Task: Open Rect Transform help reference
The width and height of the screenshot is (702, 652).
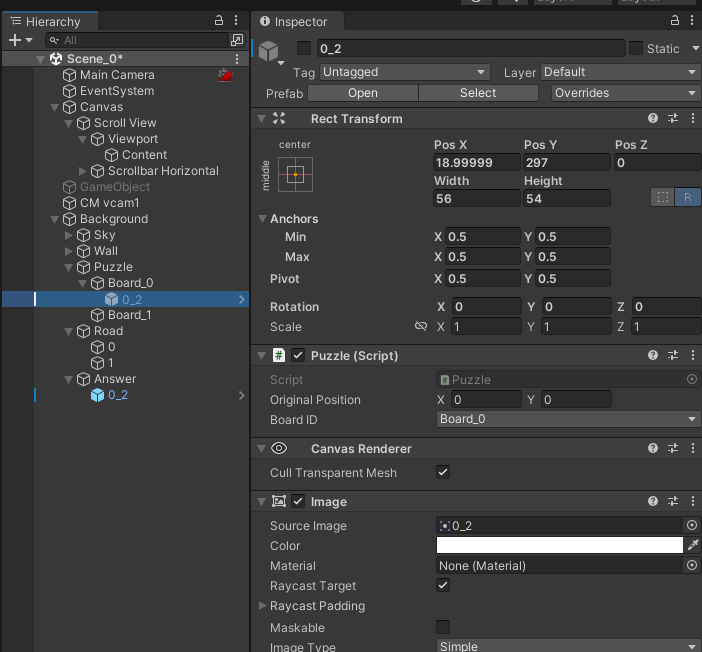Action: pyautogui.click(x=653, y=118)
